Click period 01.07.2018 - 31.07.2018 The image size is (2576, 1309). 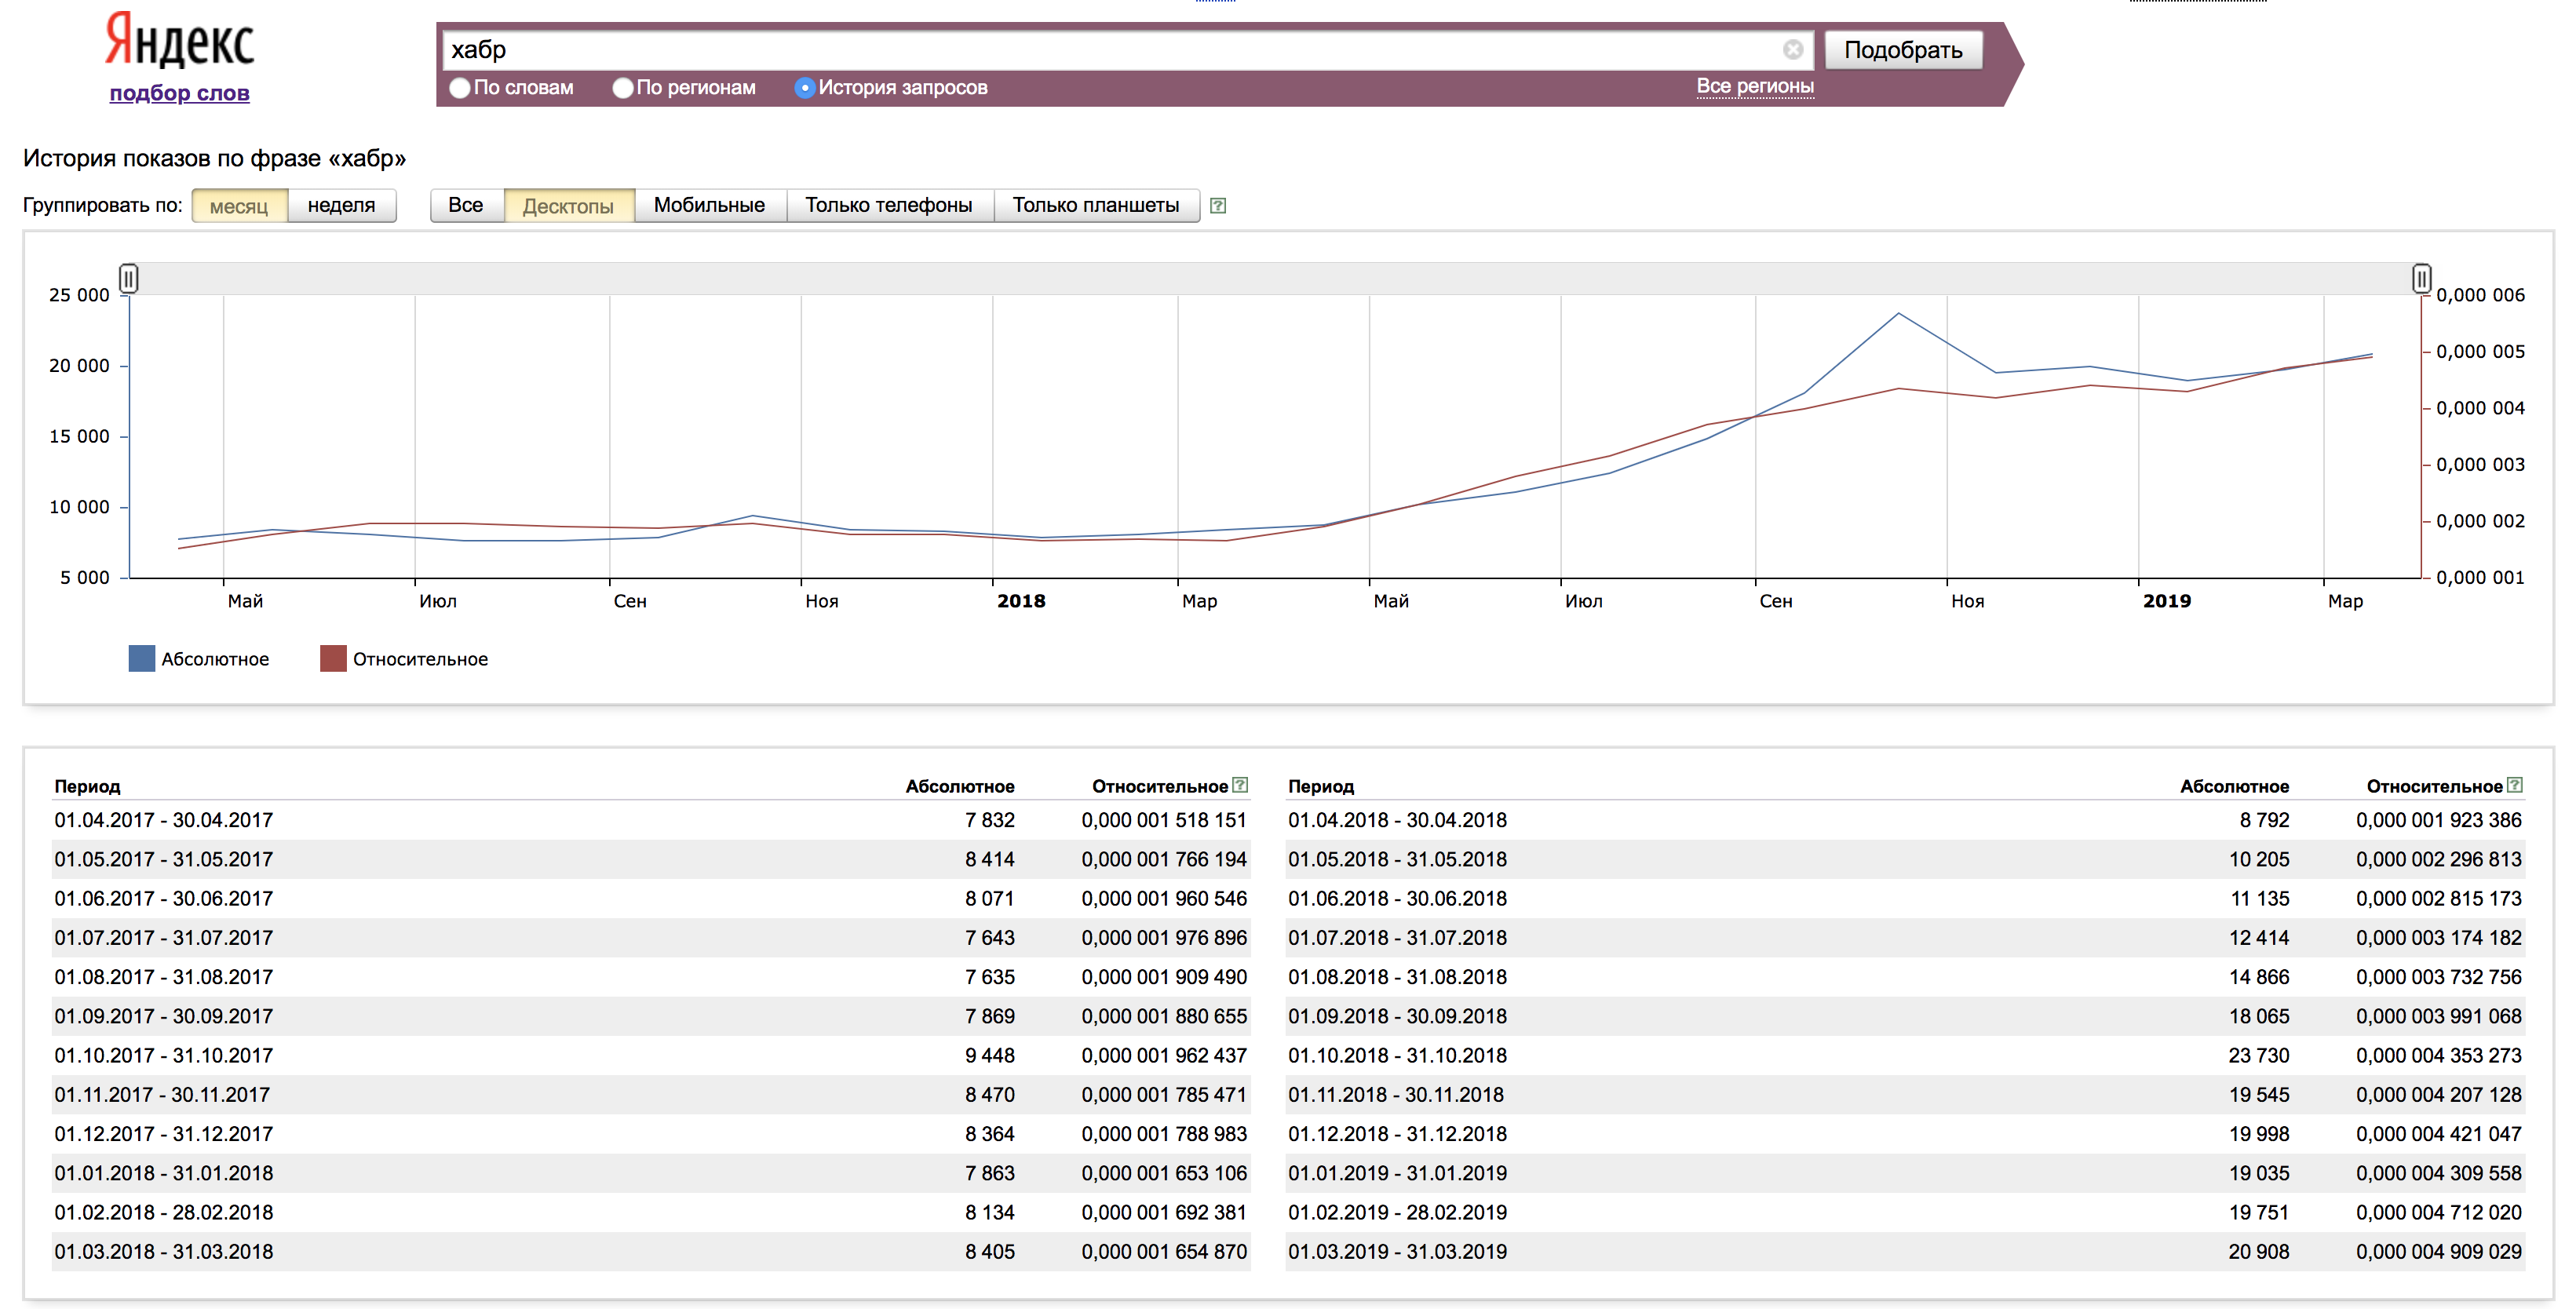coord(1397,938)
